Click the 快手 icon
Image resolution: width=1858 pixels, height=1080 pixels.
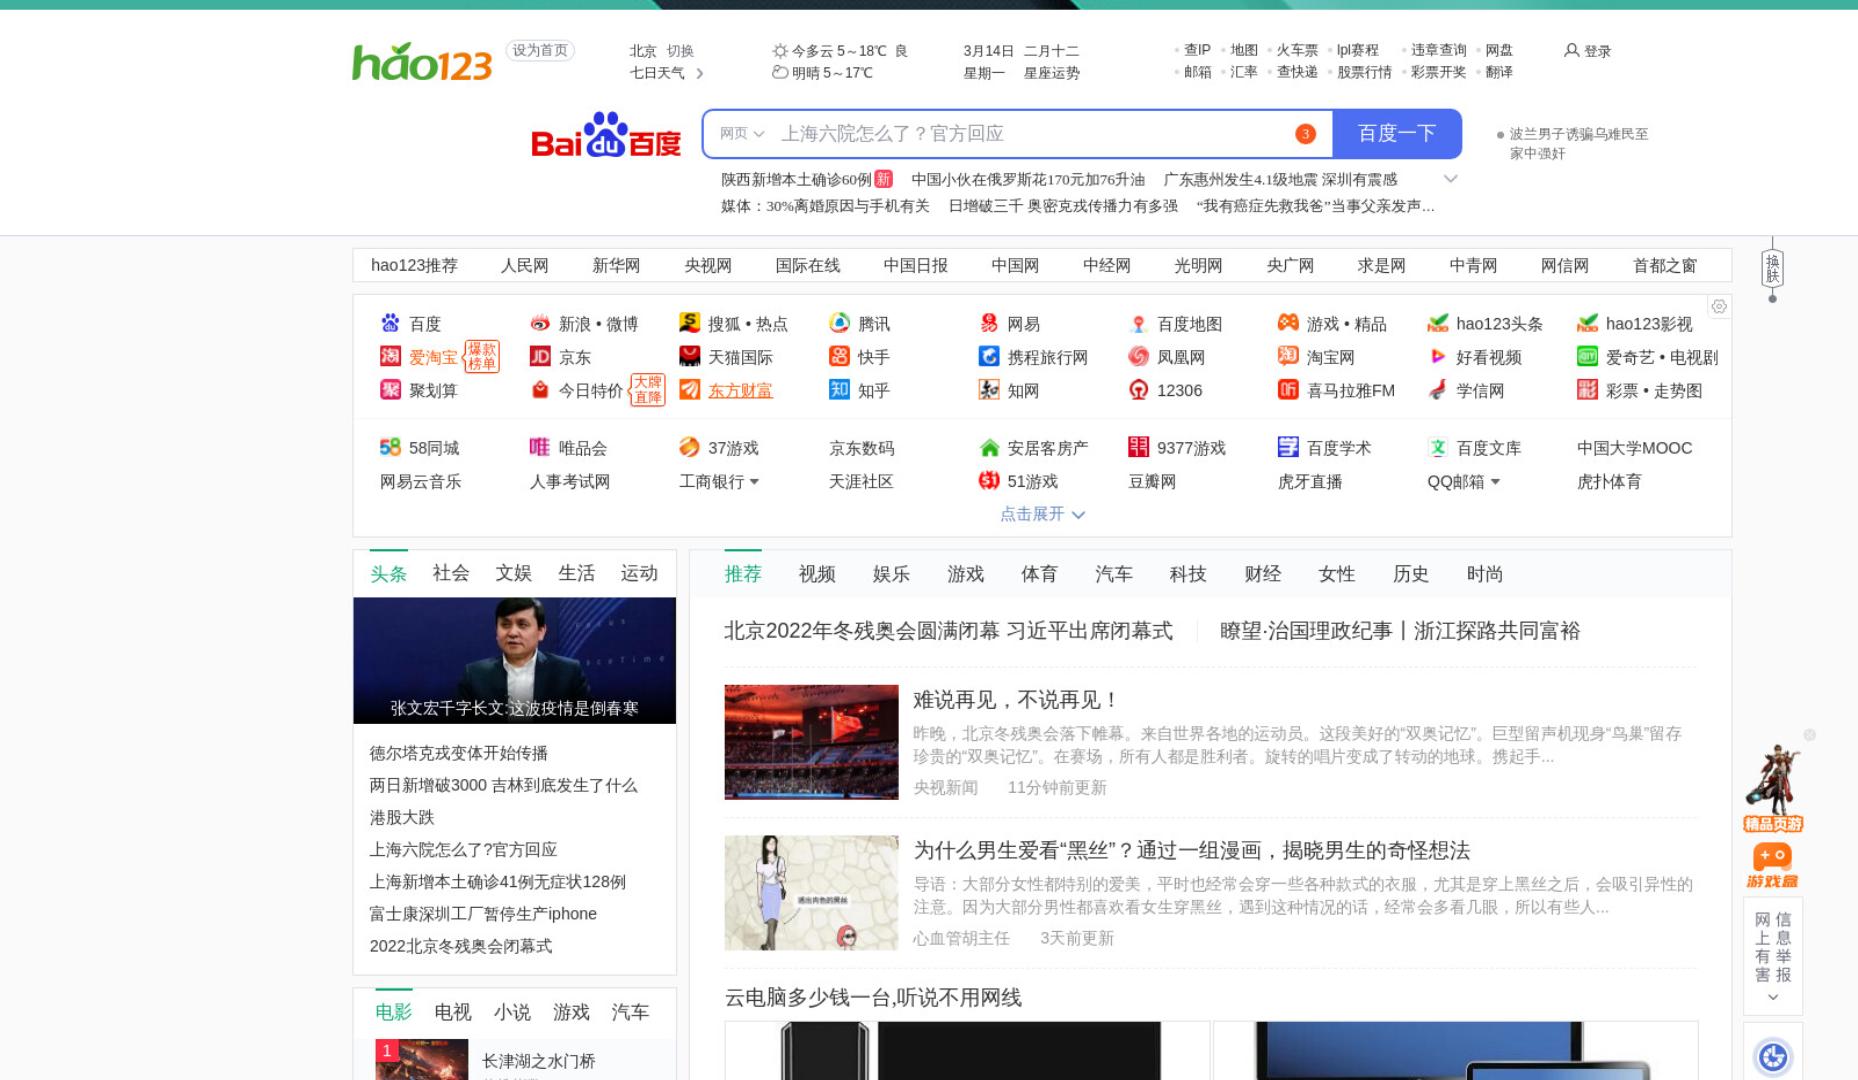pos(839,356)
